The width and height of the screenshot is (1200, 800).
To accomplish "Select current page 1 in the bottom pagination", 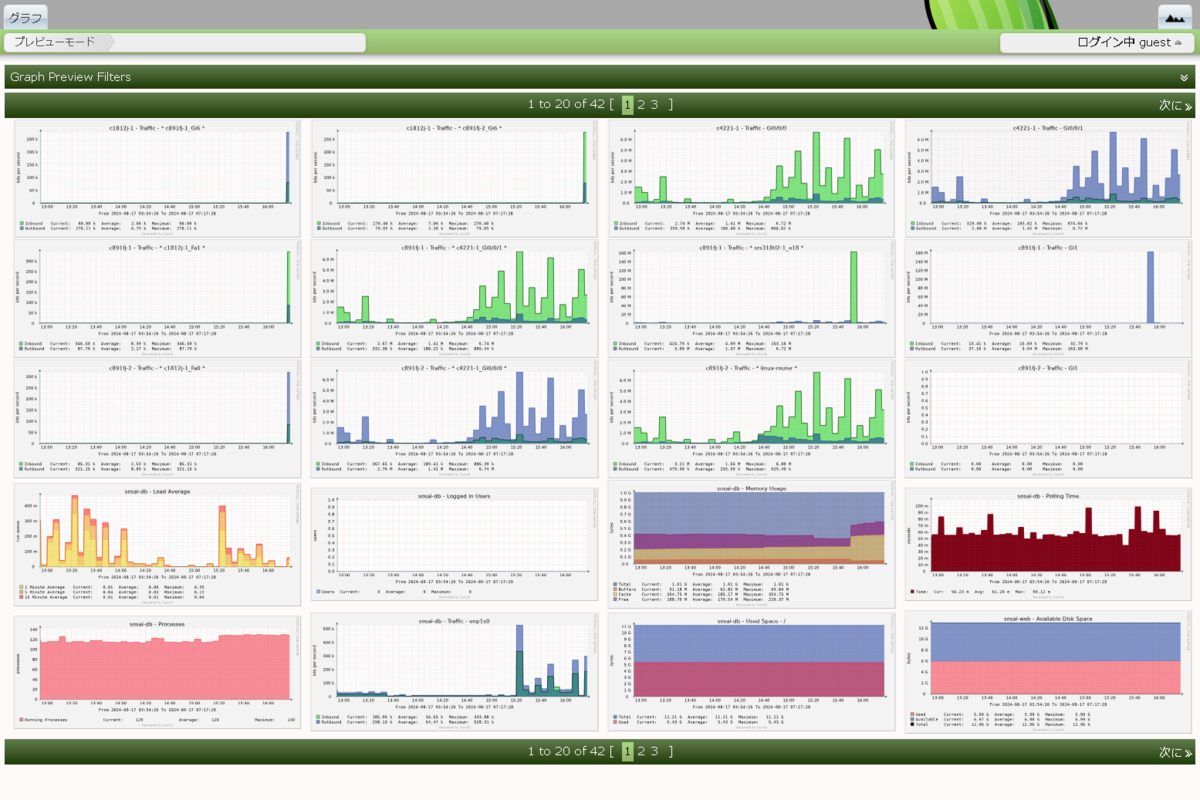I will (628, 751).
